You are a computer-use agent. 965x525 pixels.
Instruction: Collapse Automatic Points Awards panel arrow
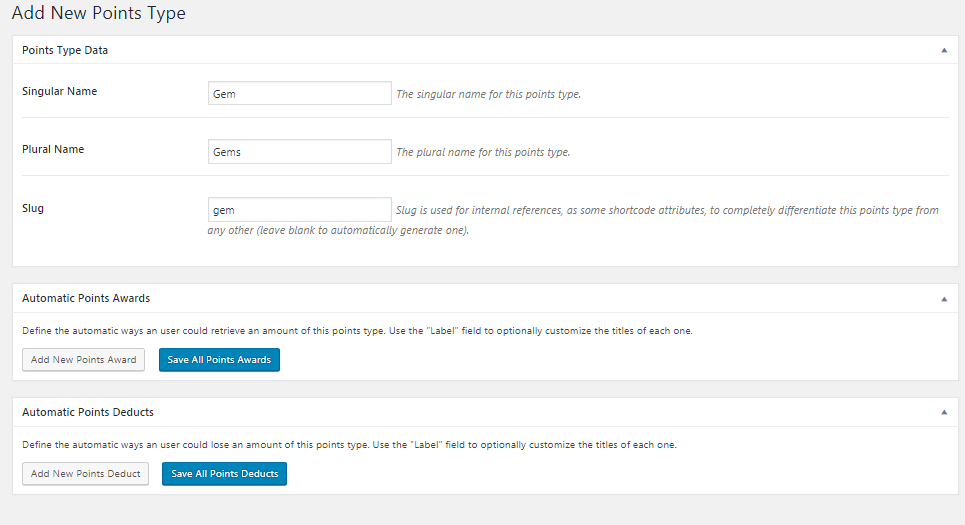(944, 299)
